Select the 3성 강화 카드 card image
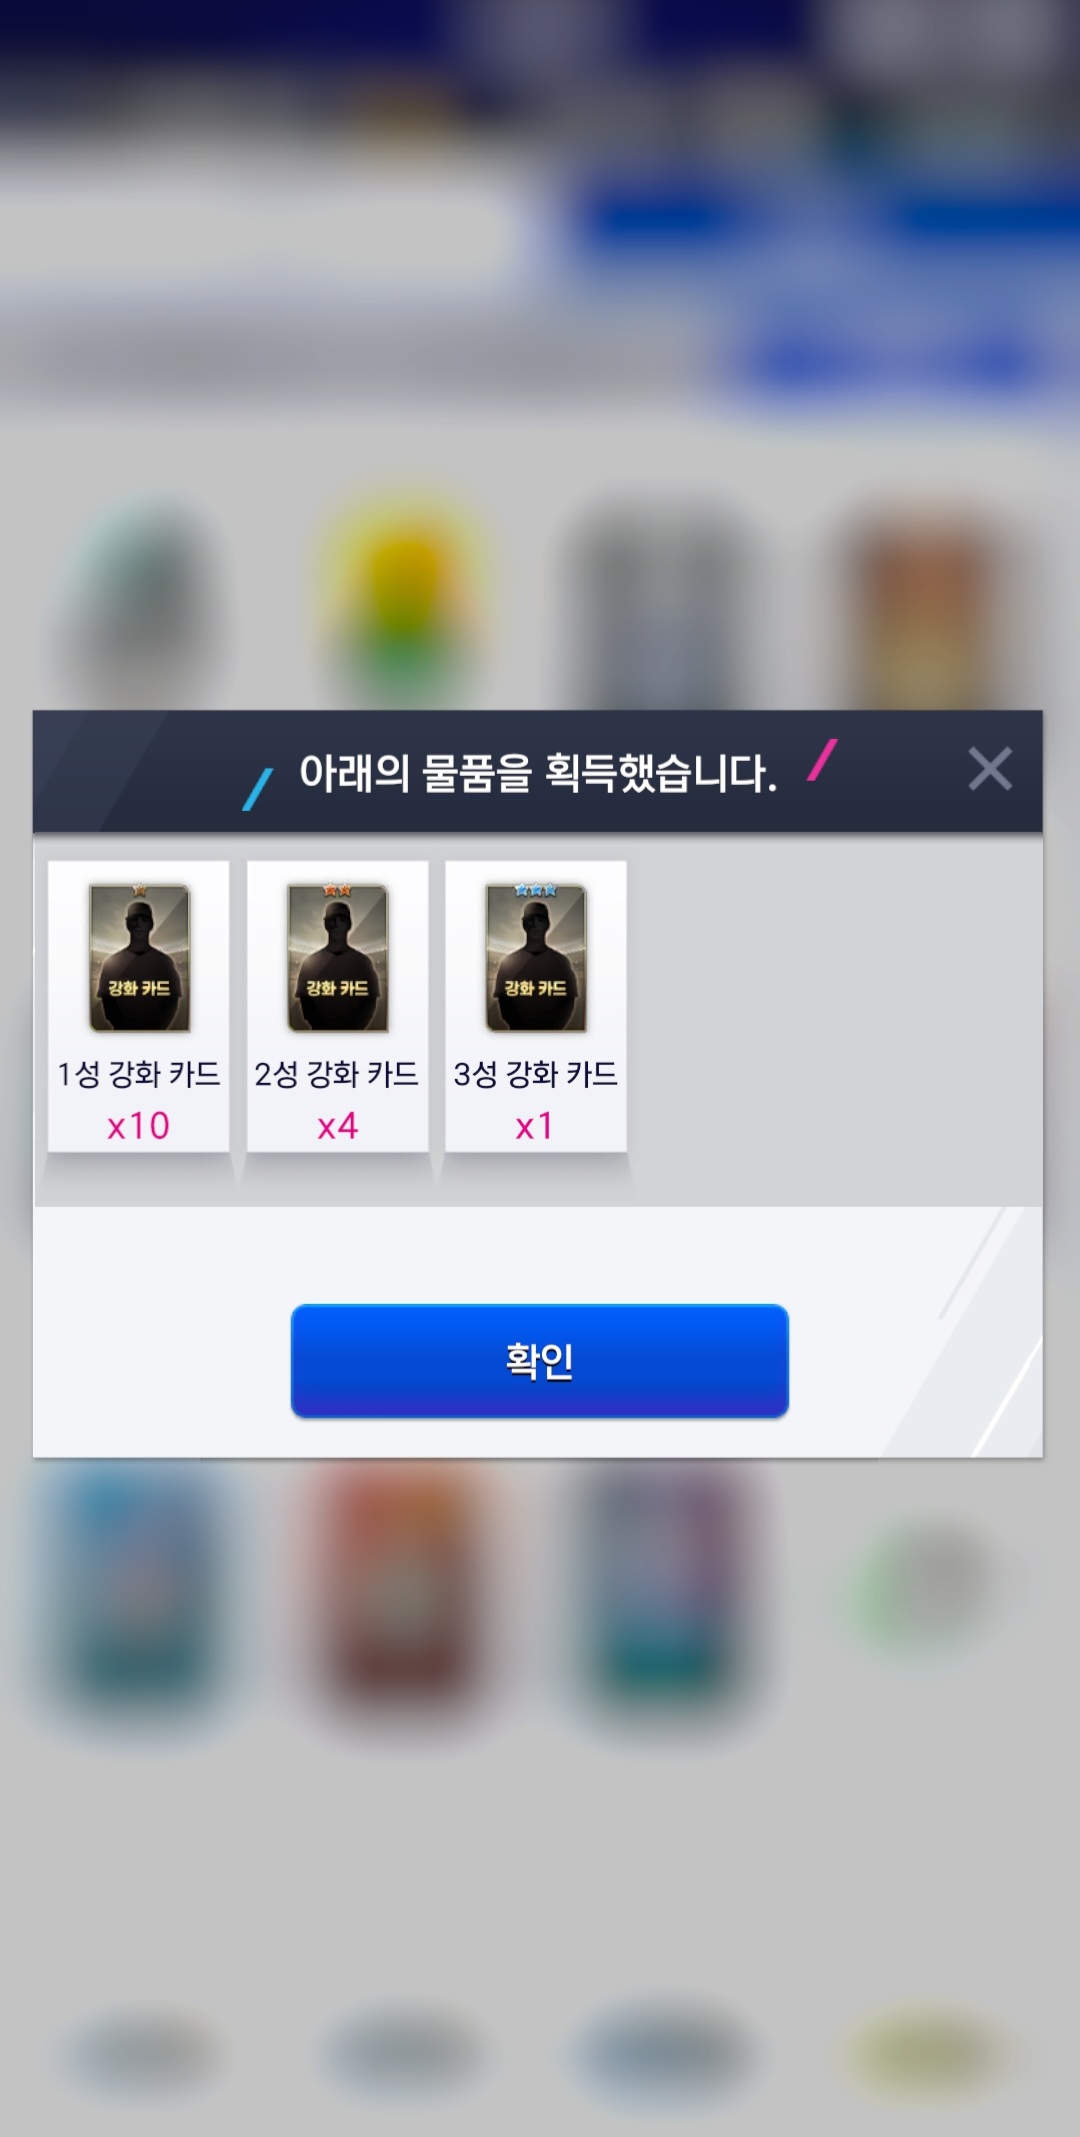The width and height of the screenshot is (1080, 2137). coord(536,958)
